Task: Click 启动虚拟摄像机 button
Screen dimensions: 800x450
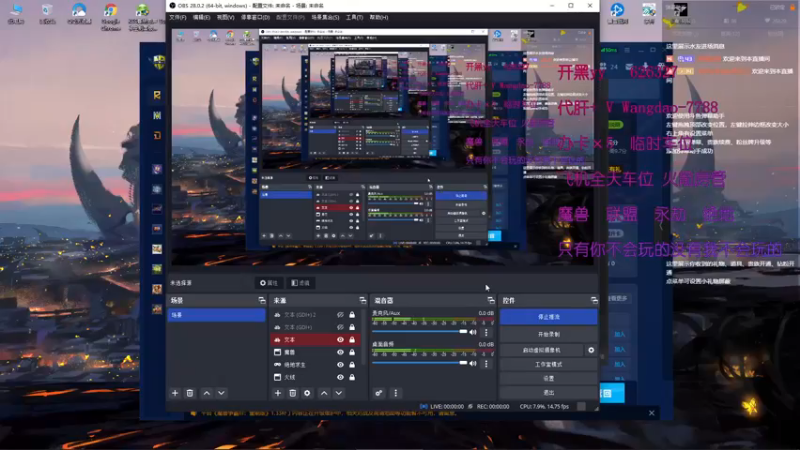Action: (542, 350)
